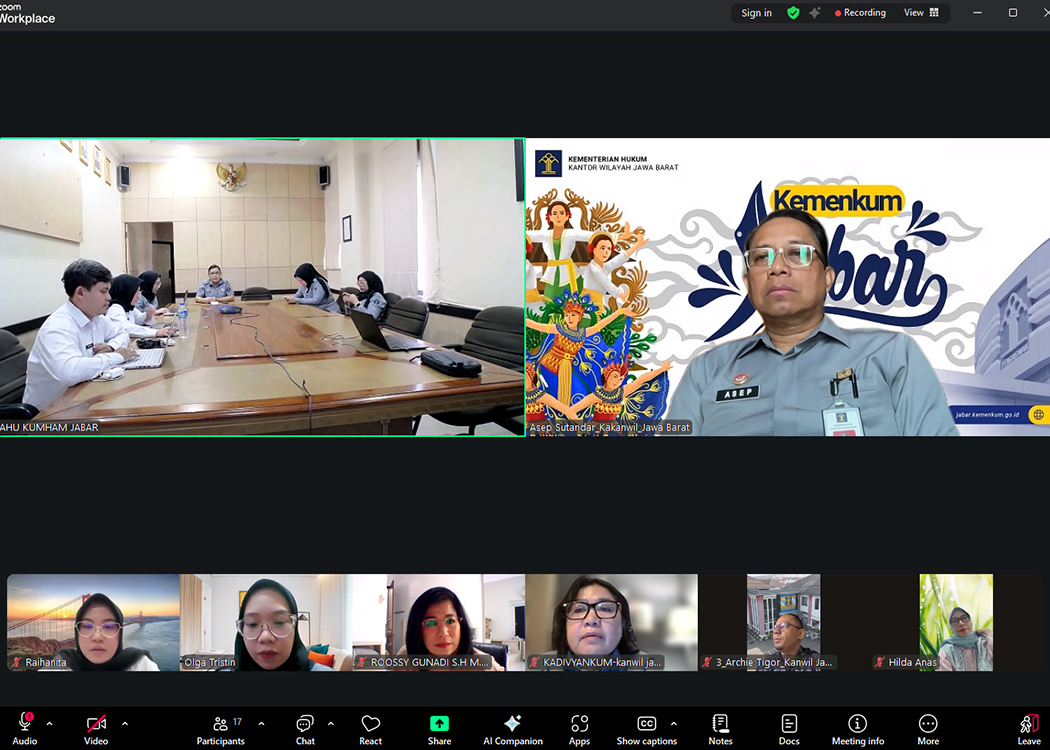Enable Show captions
Viewport: 1050px width, 750px height.
click(x=646, y=728)
